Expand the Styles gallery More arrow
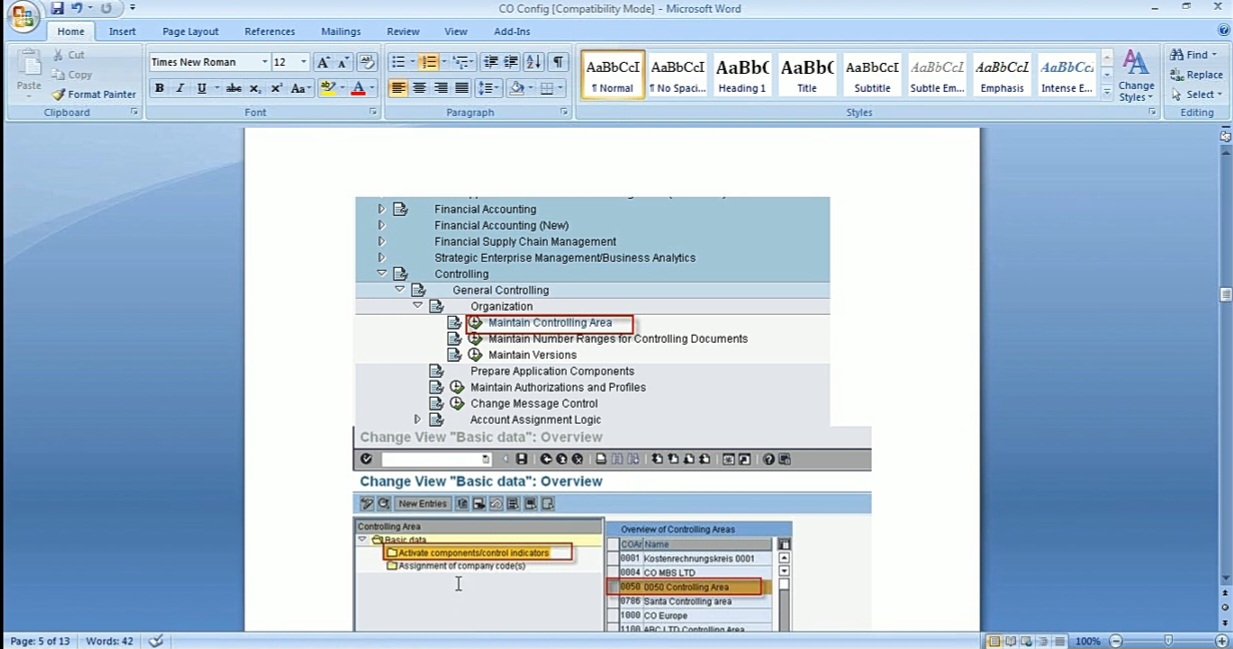The width and height of the screenshot is (1233, 649). click(1107, 92)
